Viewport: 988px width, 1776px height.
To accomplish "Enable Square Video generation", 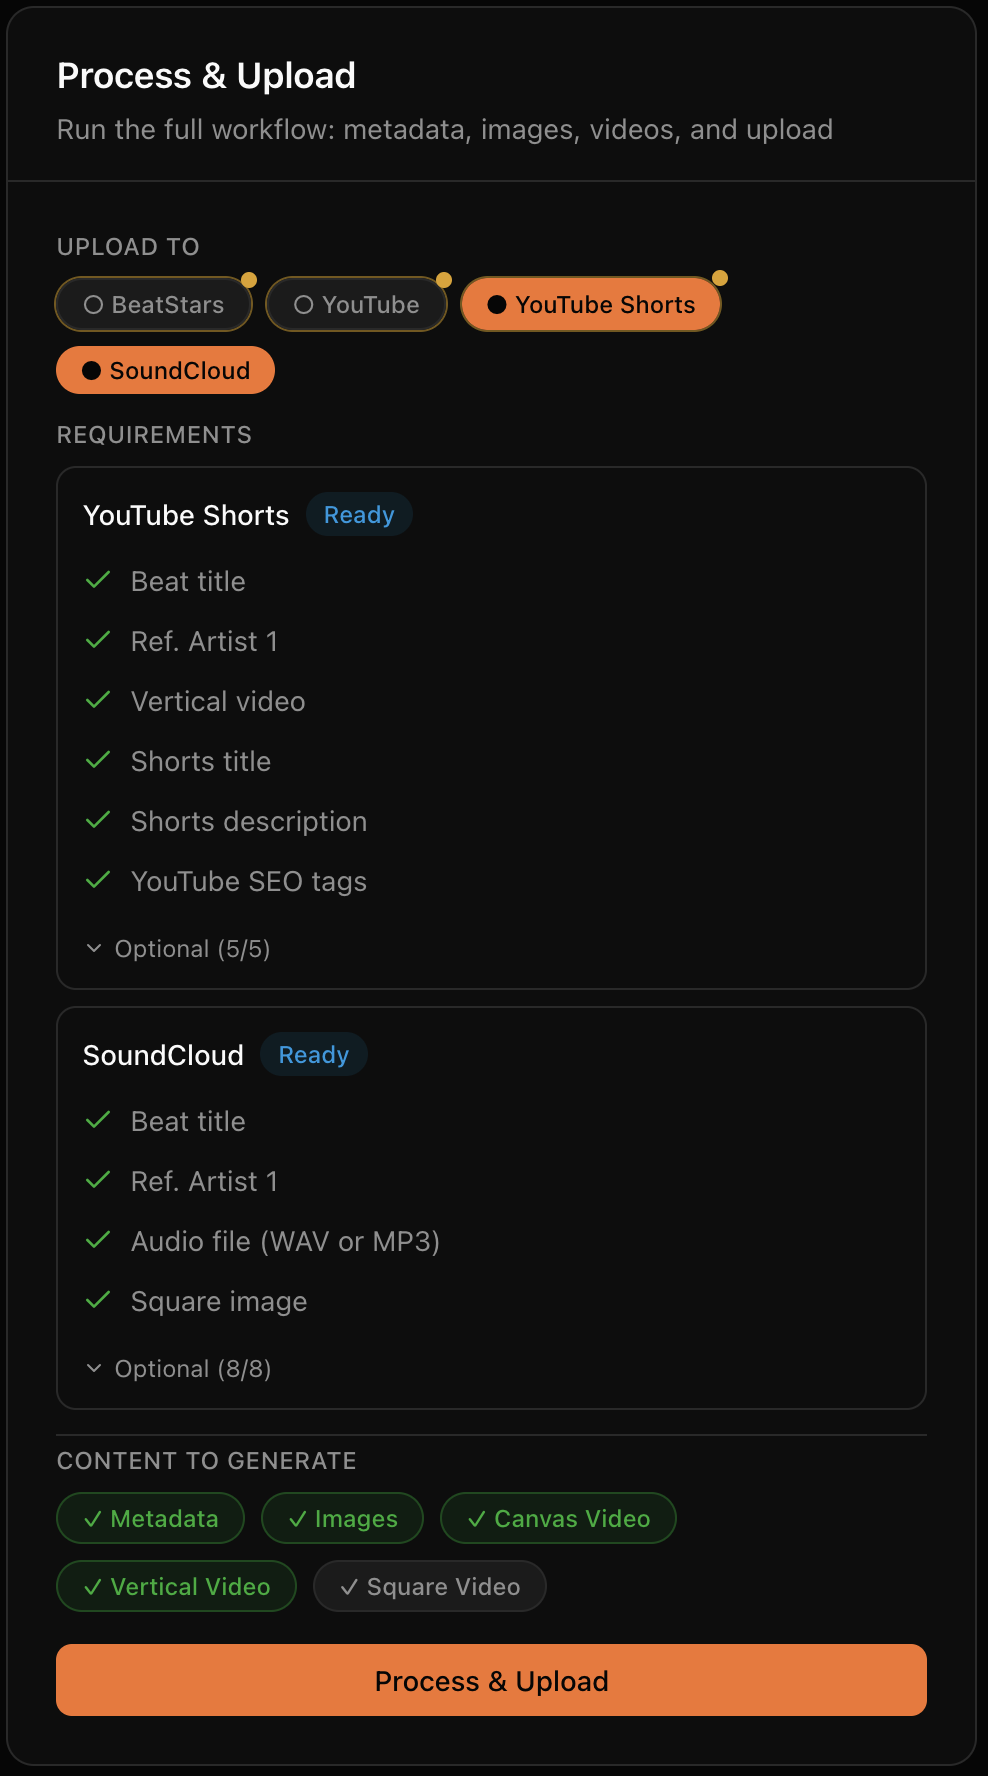I will (429, 1586).
